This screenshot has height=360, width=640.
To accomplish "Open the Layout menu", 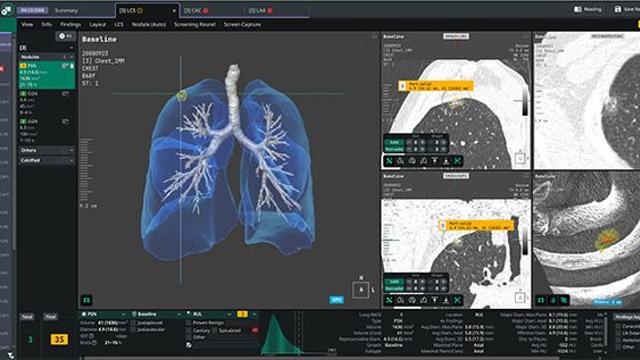I will [98, 24].
